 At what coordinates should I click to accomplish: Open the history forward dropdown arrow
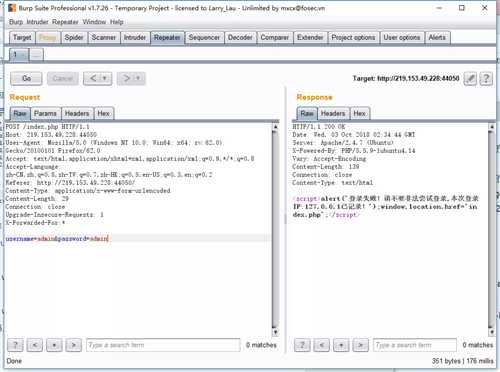click(138, 79)
